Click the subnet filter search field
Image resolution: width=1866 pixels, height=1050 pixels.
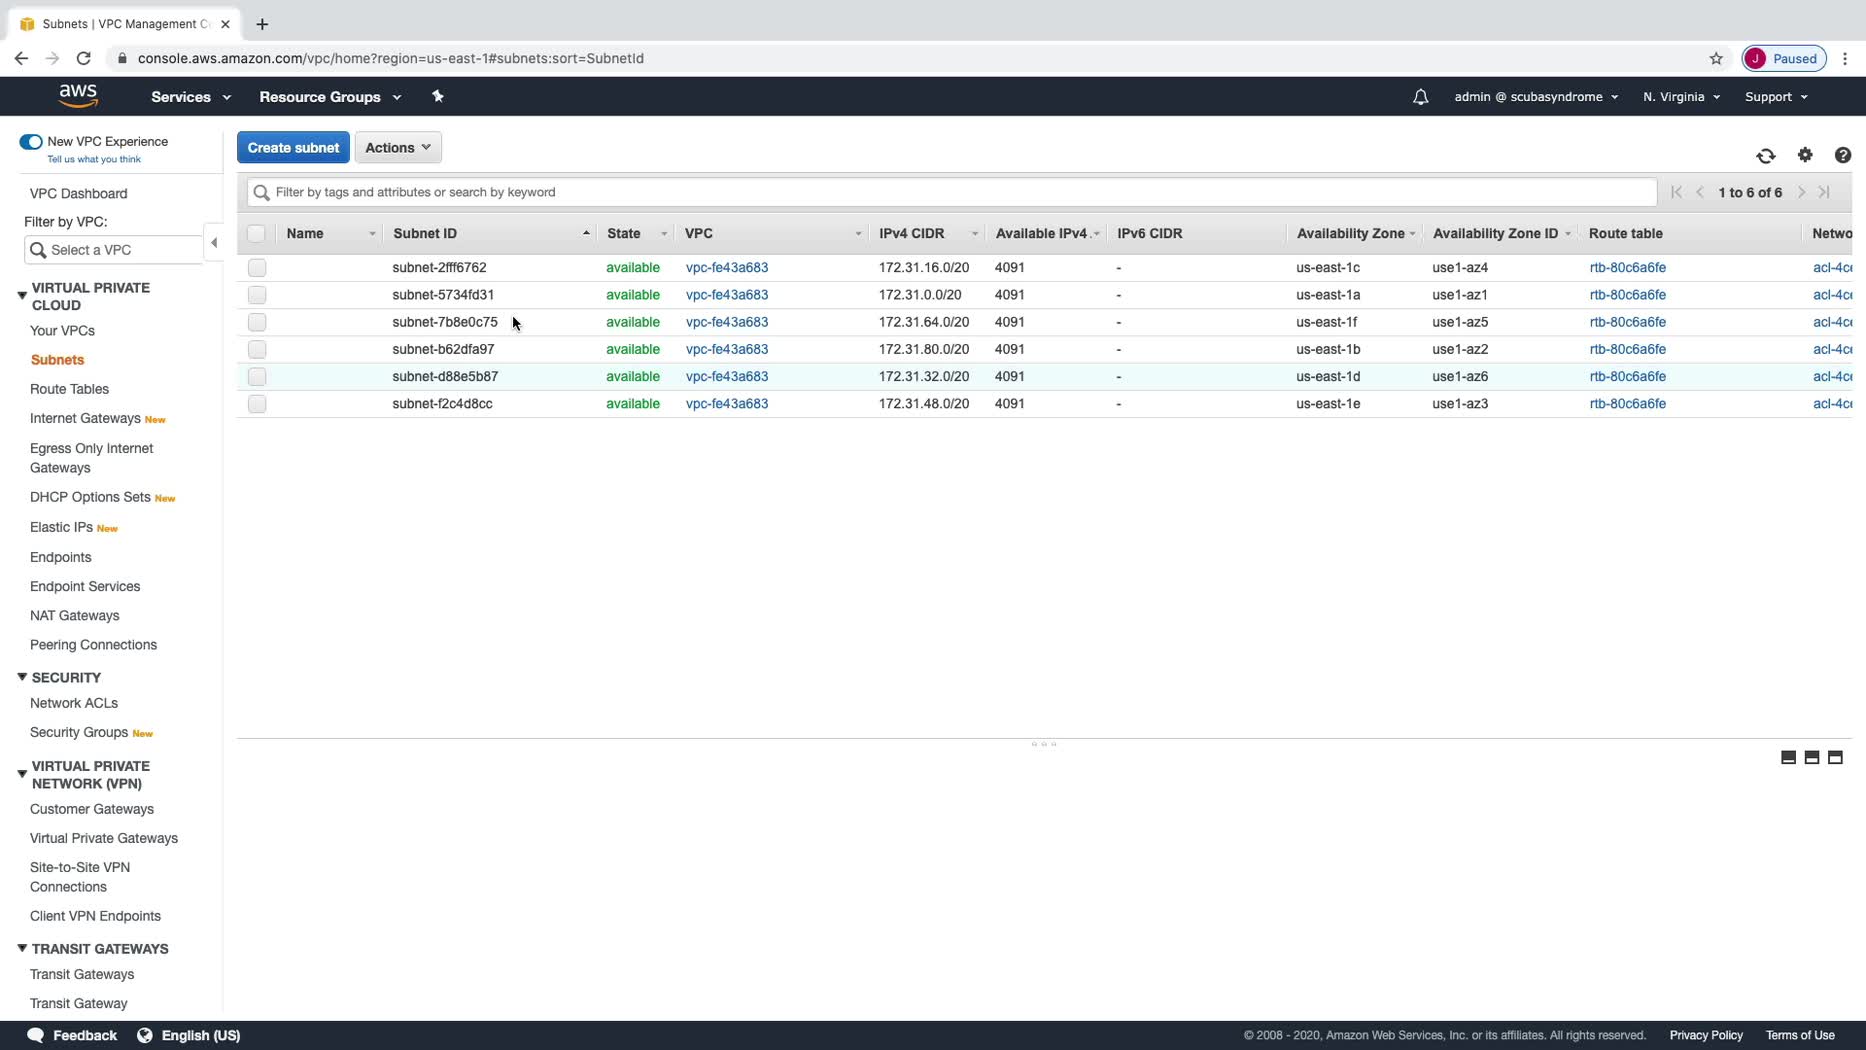coord(952,192)
